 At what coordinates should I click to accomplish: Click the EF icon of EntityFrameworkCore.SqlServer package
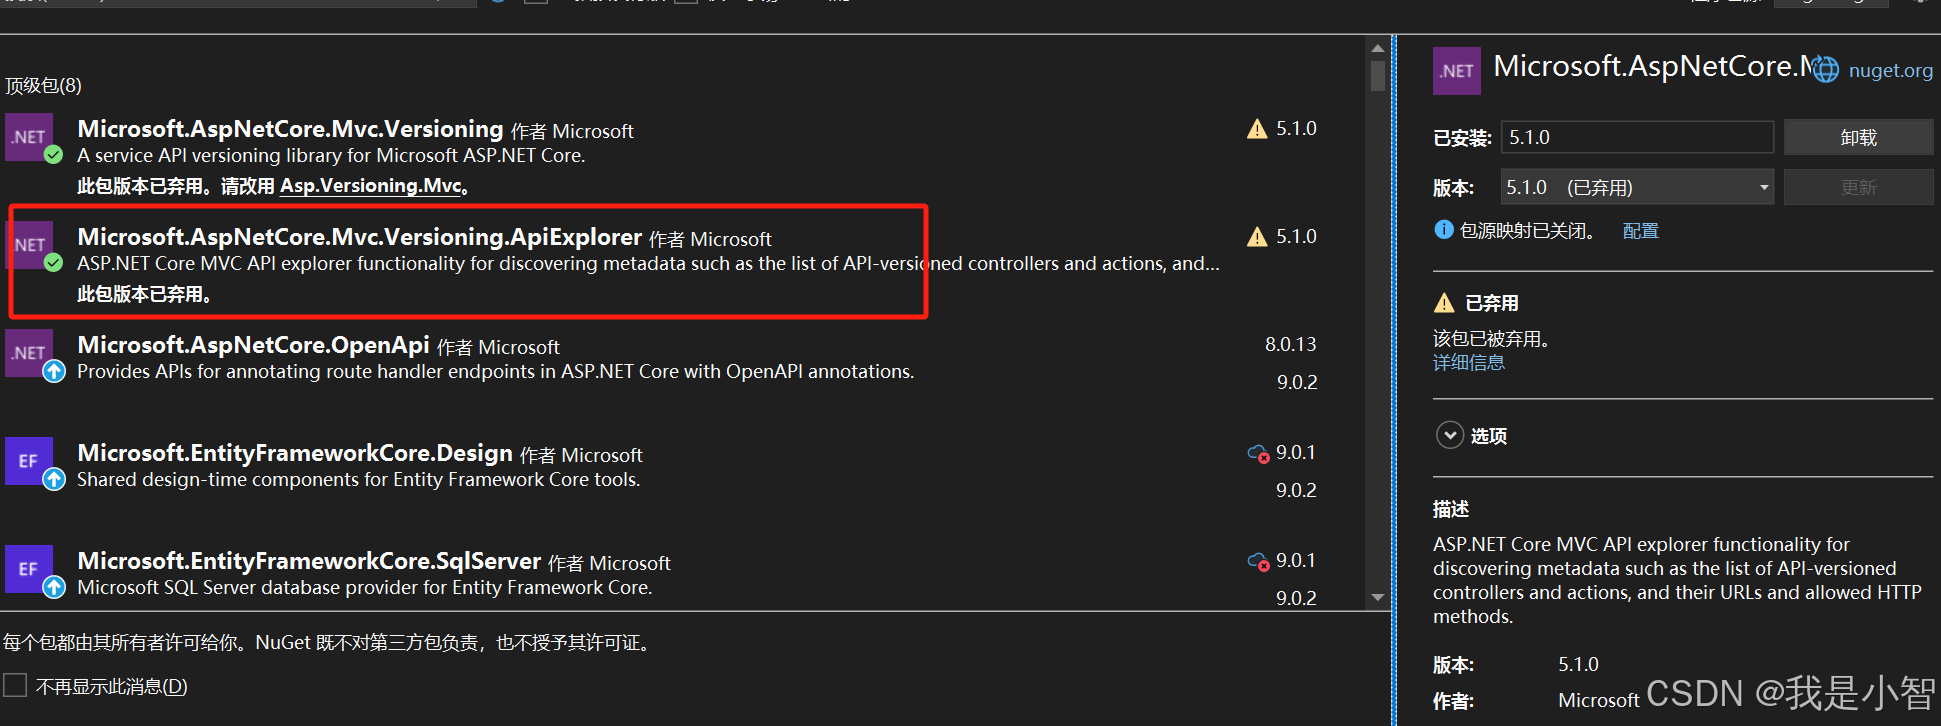29,569
